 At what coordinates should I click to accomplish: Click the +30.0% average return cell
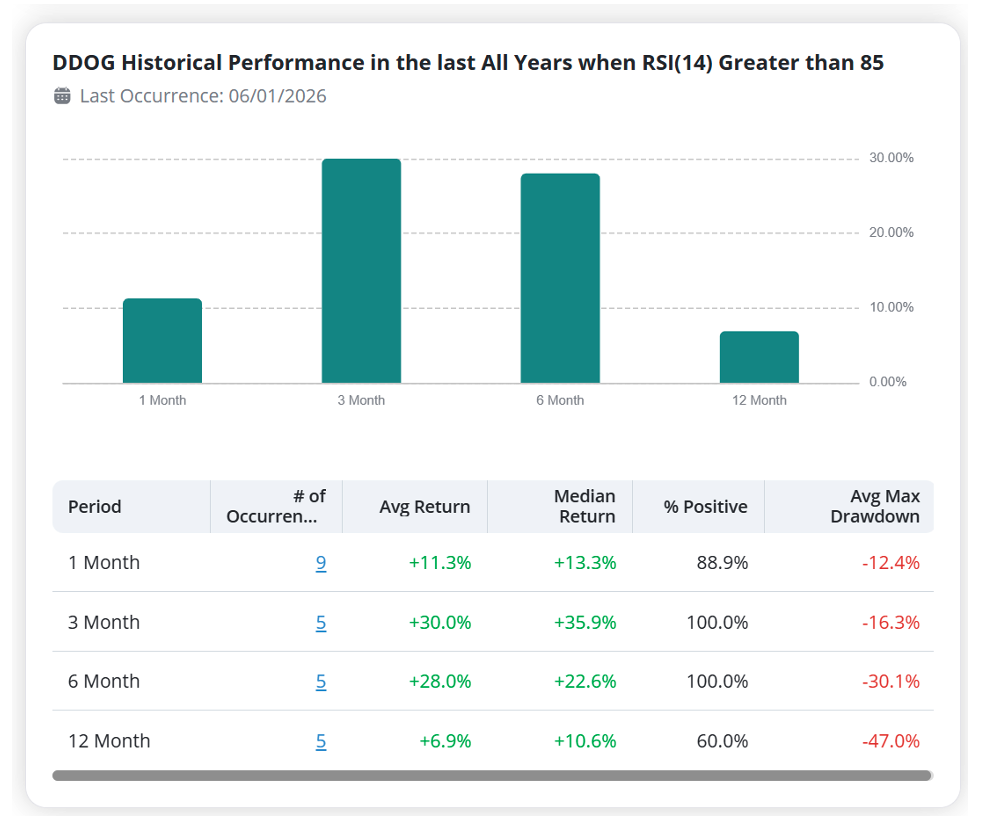[440, 622]
